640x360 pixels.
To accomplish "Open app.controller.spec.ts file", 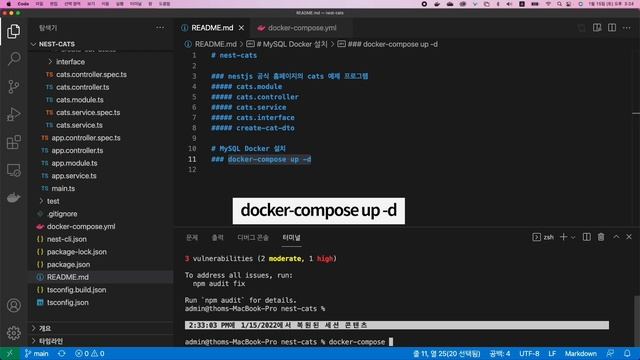I will 86,138.
